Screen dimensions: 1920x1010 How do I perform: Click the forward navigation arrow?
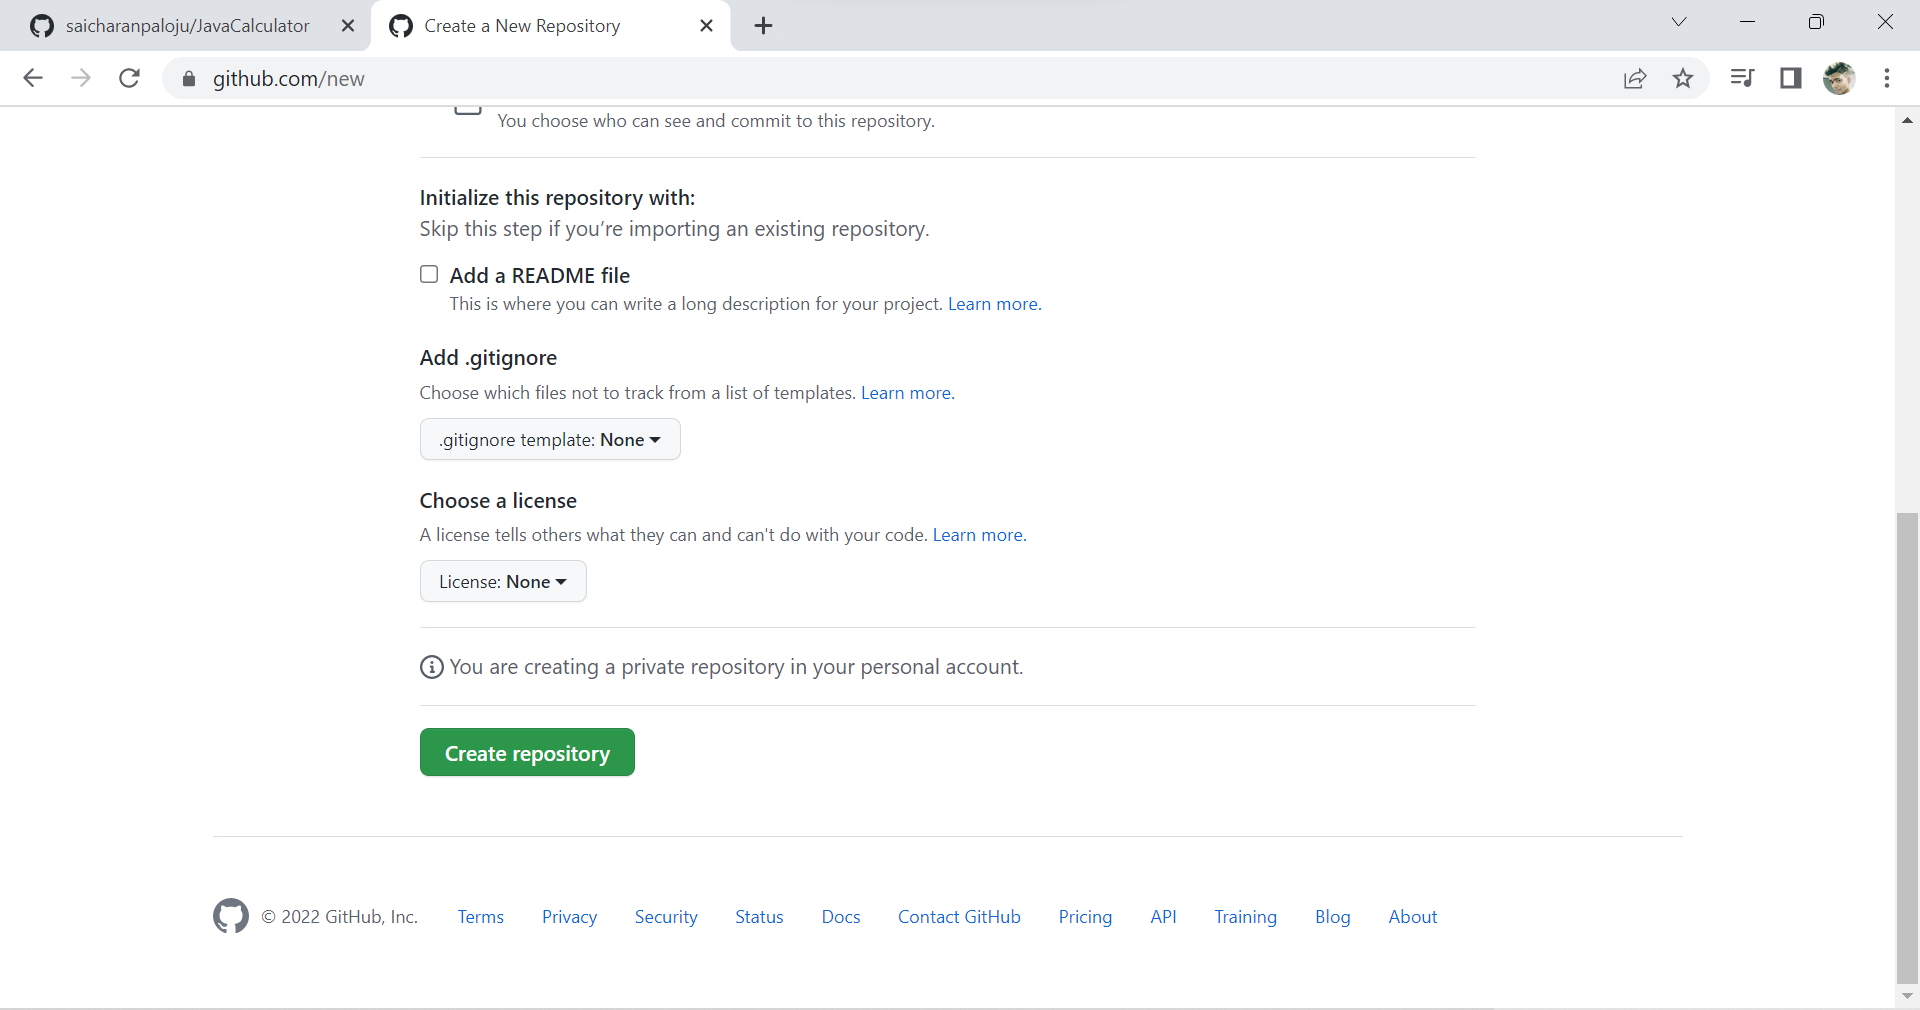(81, 79)
